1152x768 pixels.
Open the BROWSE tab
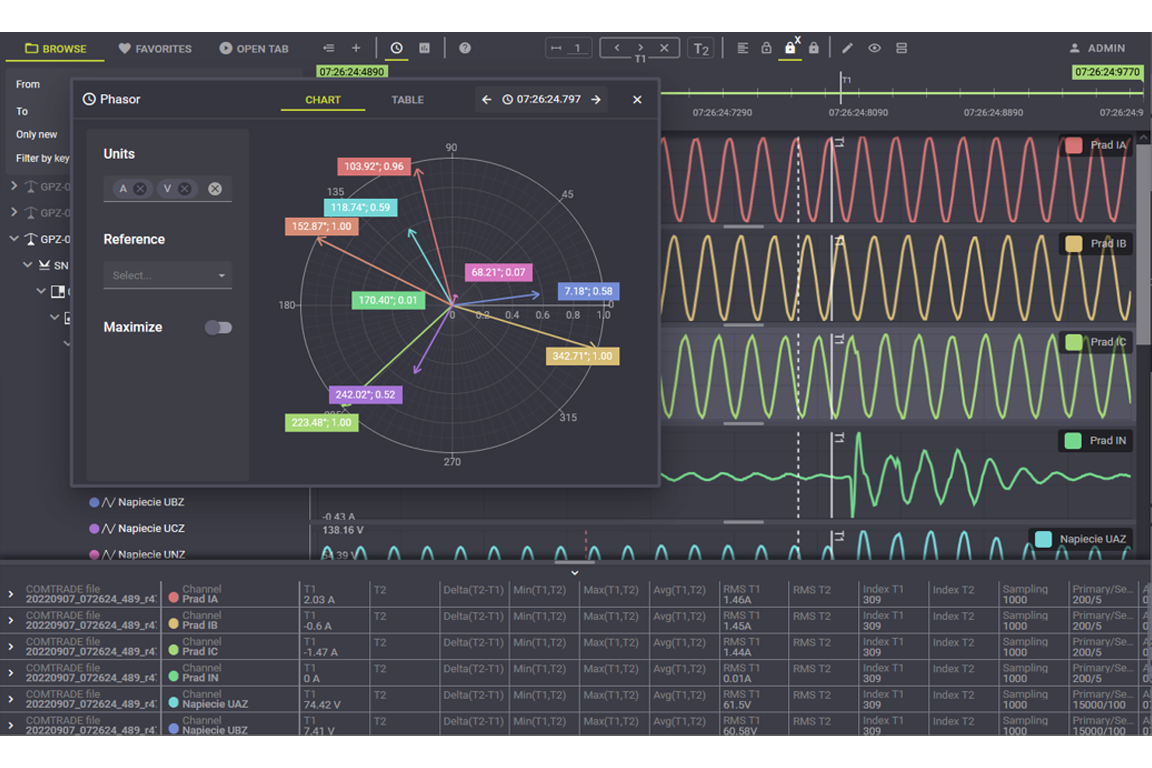point(56,49)
